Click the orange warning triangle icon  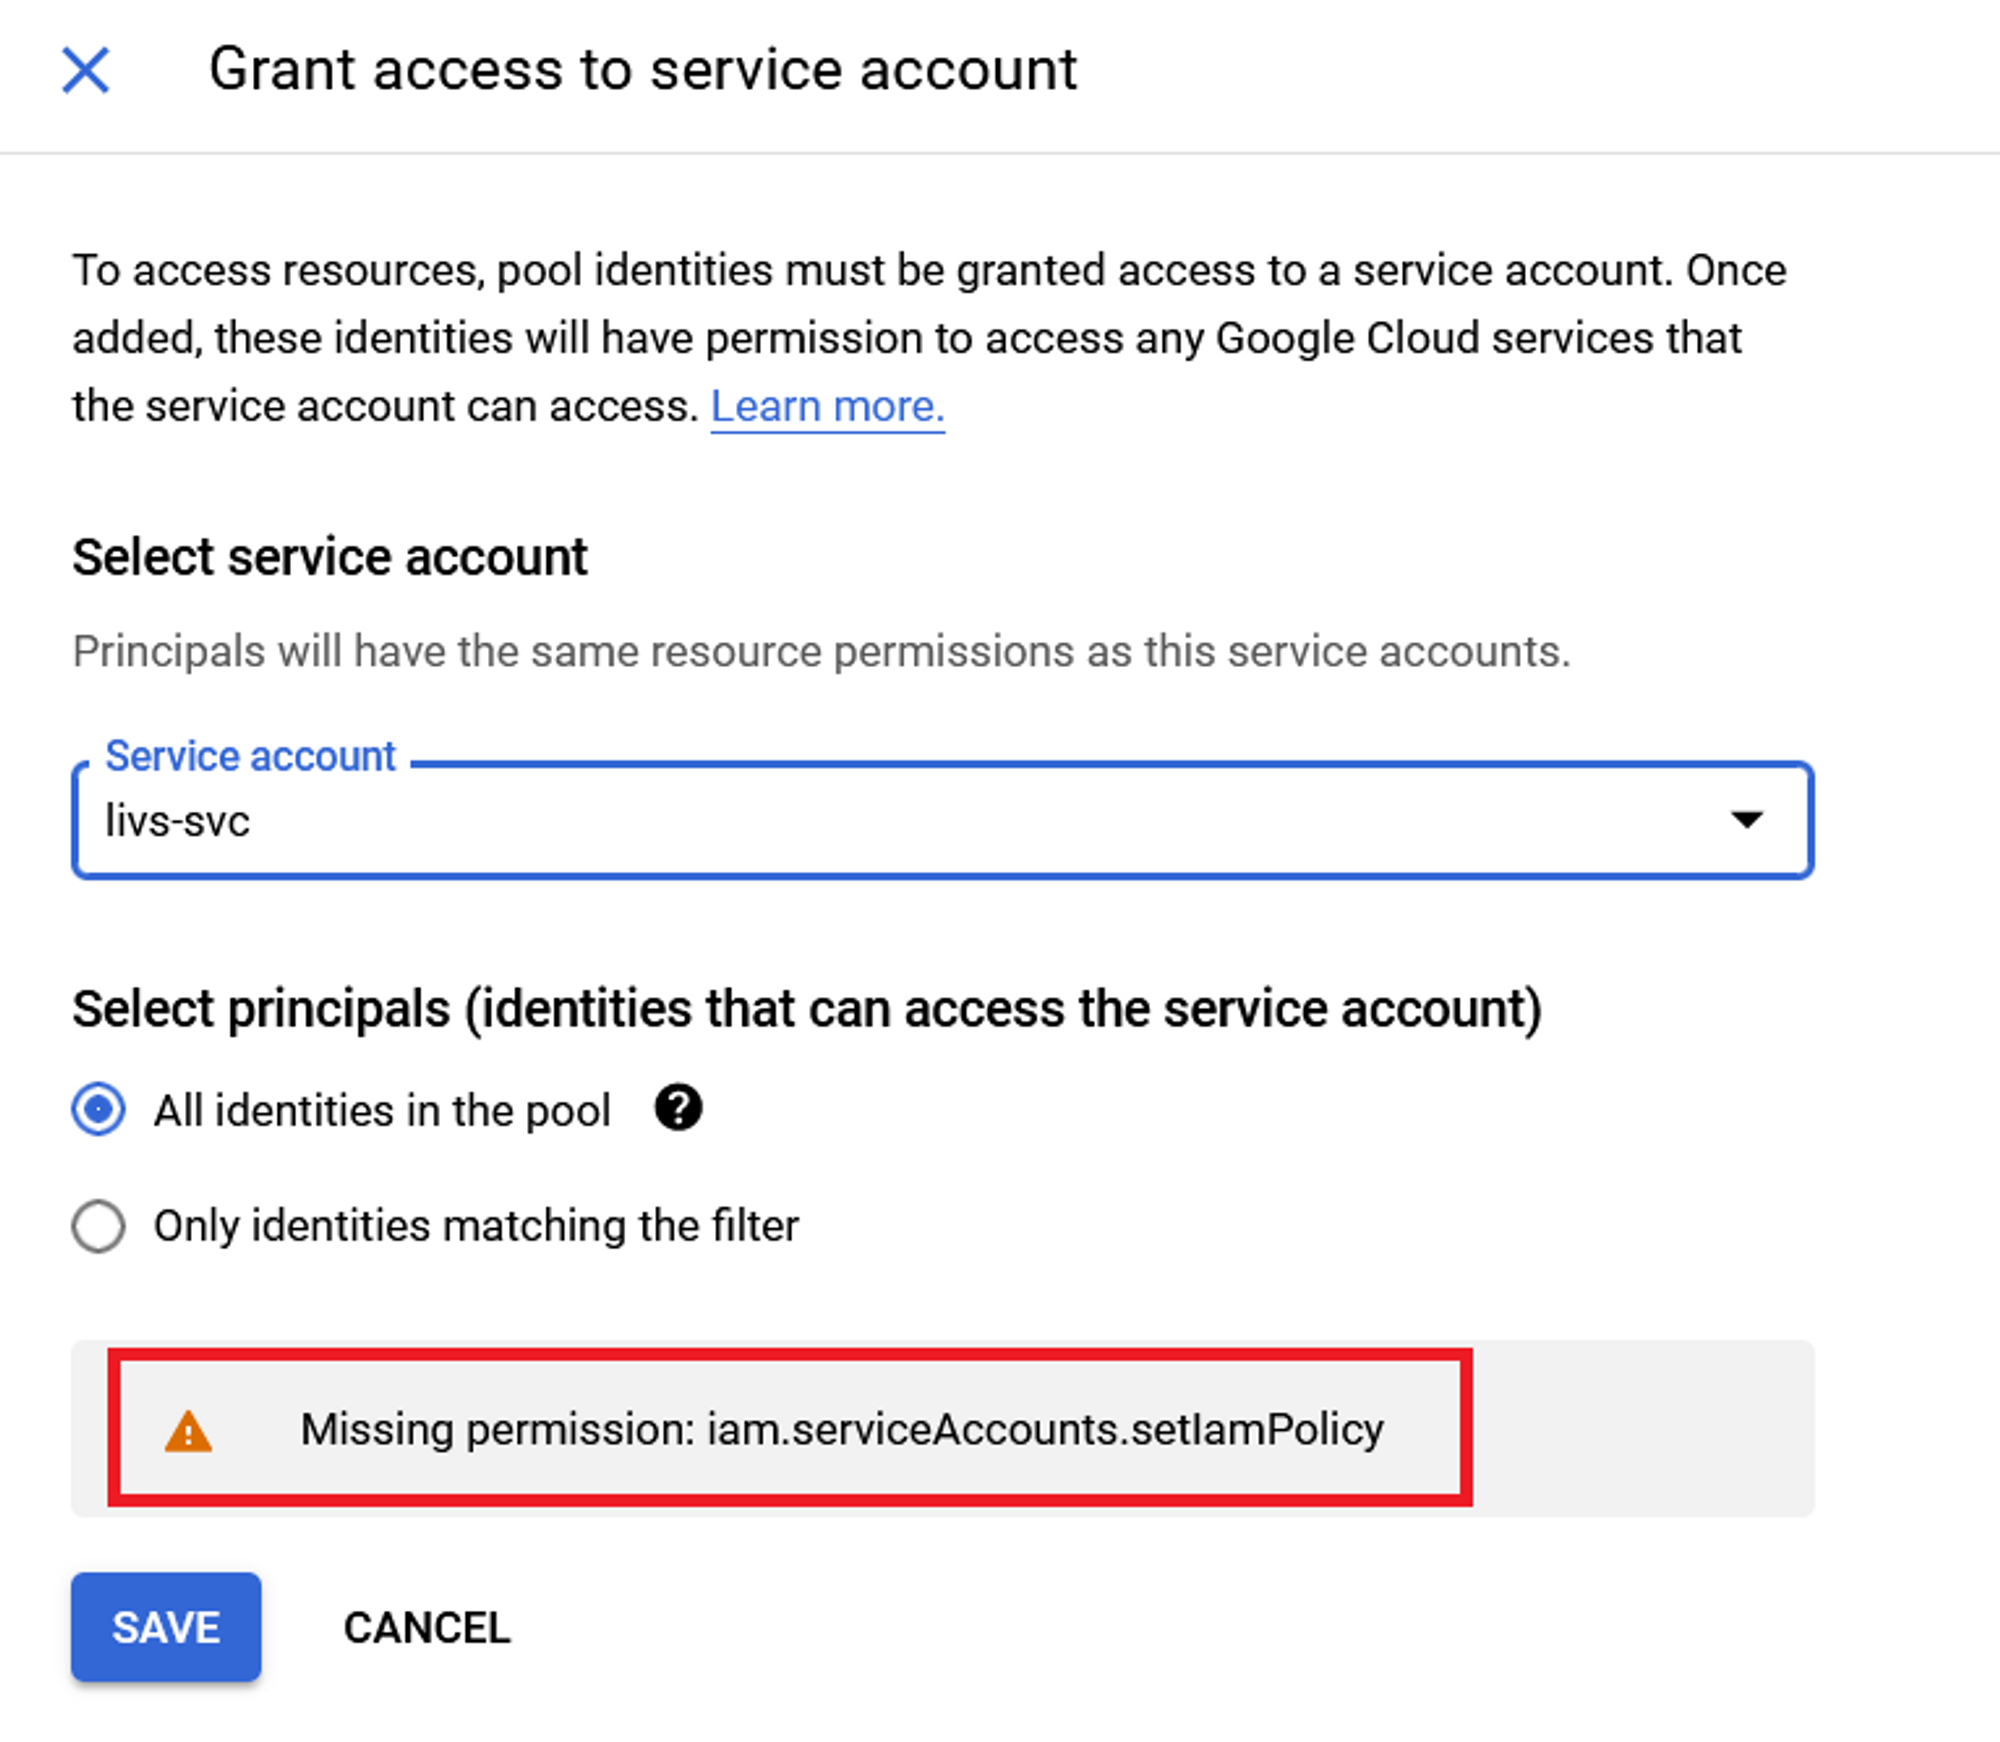tap(188, 1430)
